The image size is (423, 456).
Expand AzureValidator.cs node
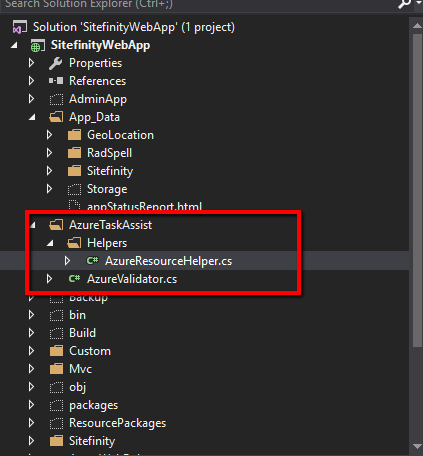coord(49,279)
